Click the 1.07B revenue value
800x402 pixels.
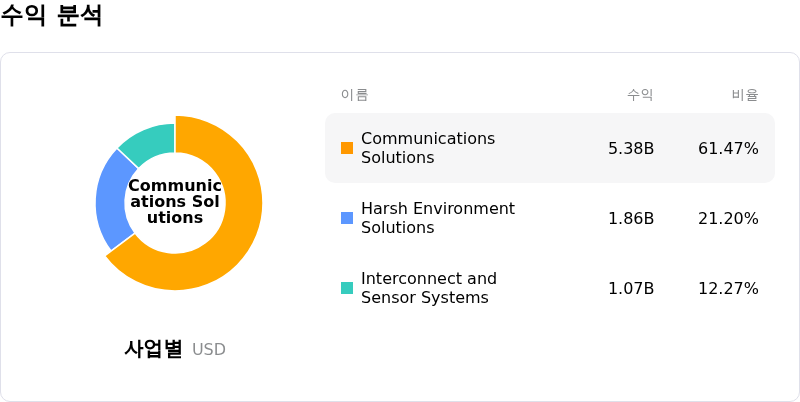(631, 289)
